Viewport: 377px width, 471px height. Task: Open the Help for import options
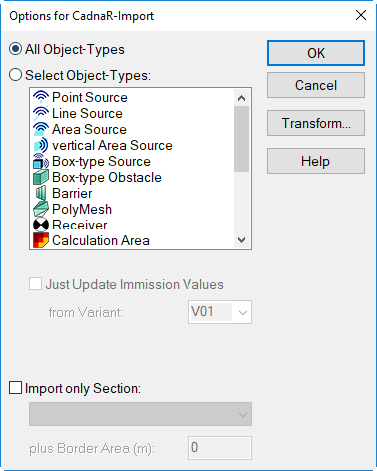316,161
